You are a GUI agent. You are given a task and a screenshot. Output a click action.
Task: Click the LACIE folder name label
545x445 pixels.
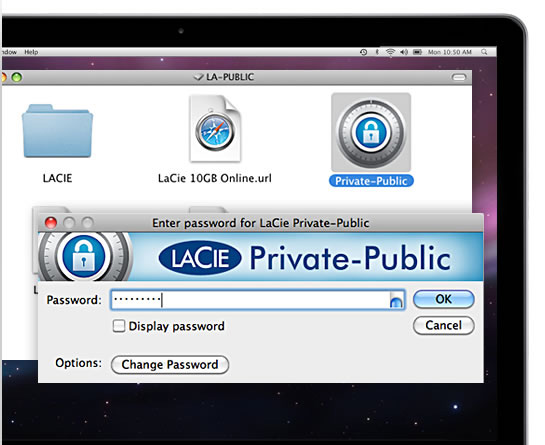click(57, 178)
